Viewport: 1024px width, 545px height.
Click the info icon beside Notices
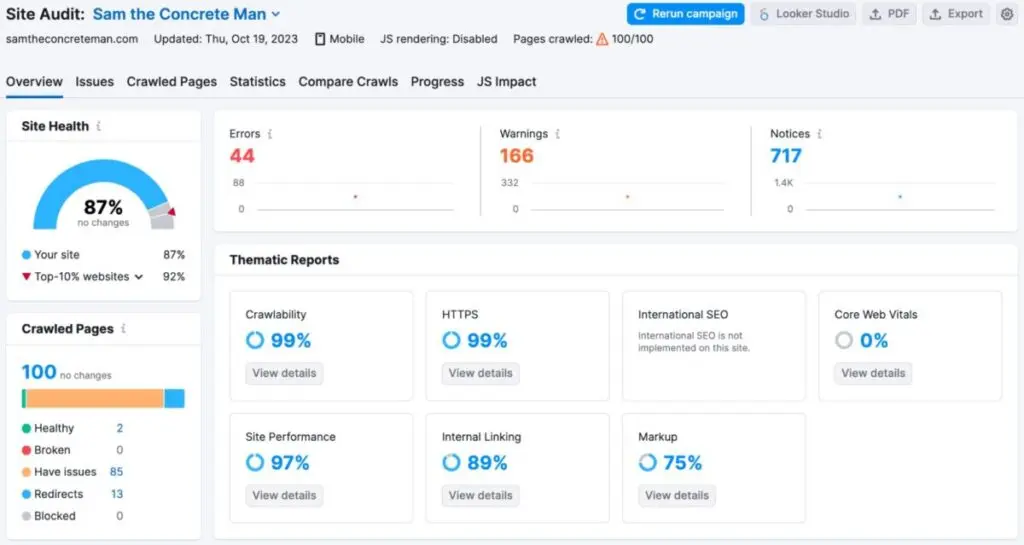[819, 134]
